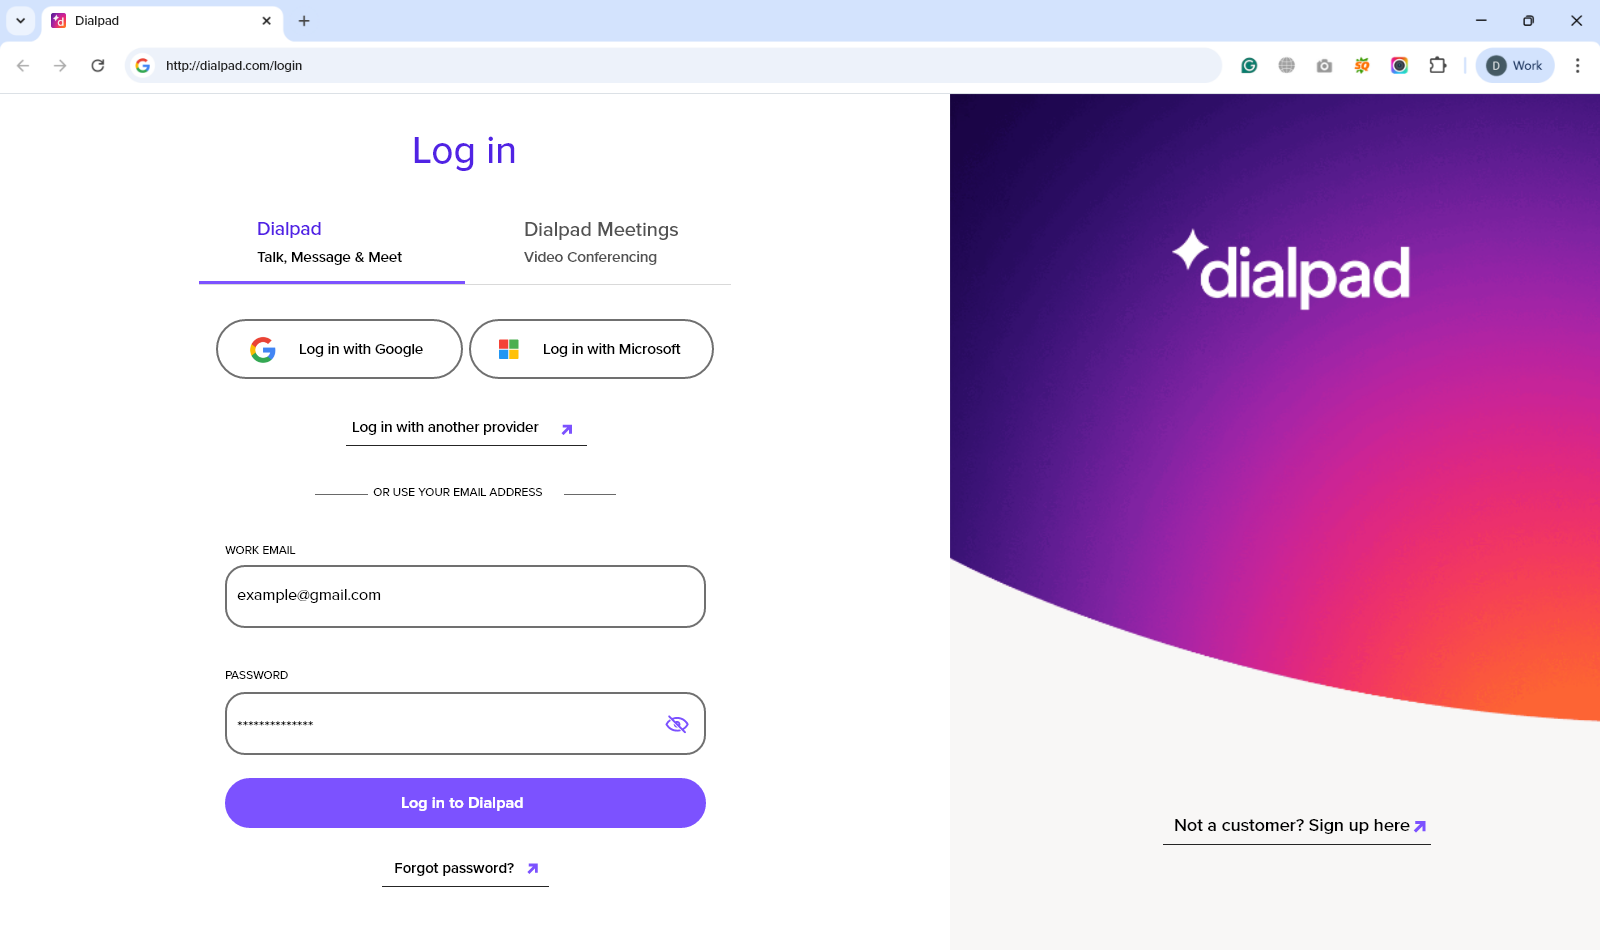Click the Microsoft logo in login button
This screenshot has width=1600, height=950.
[509, 349]
